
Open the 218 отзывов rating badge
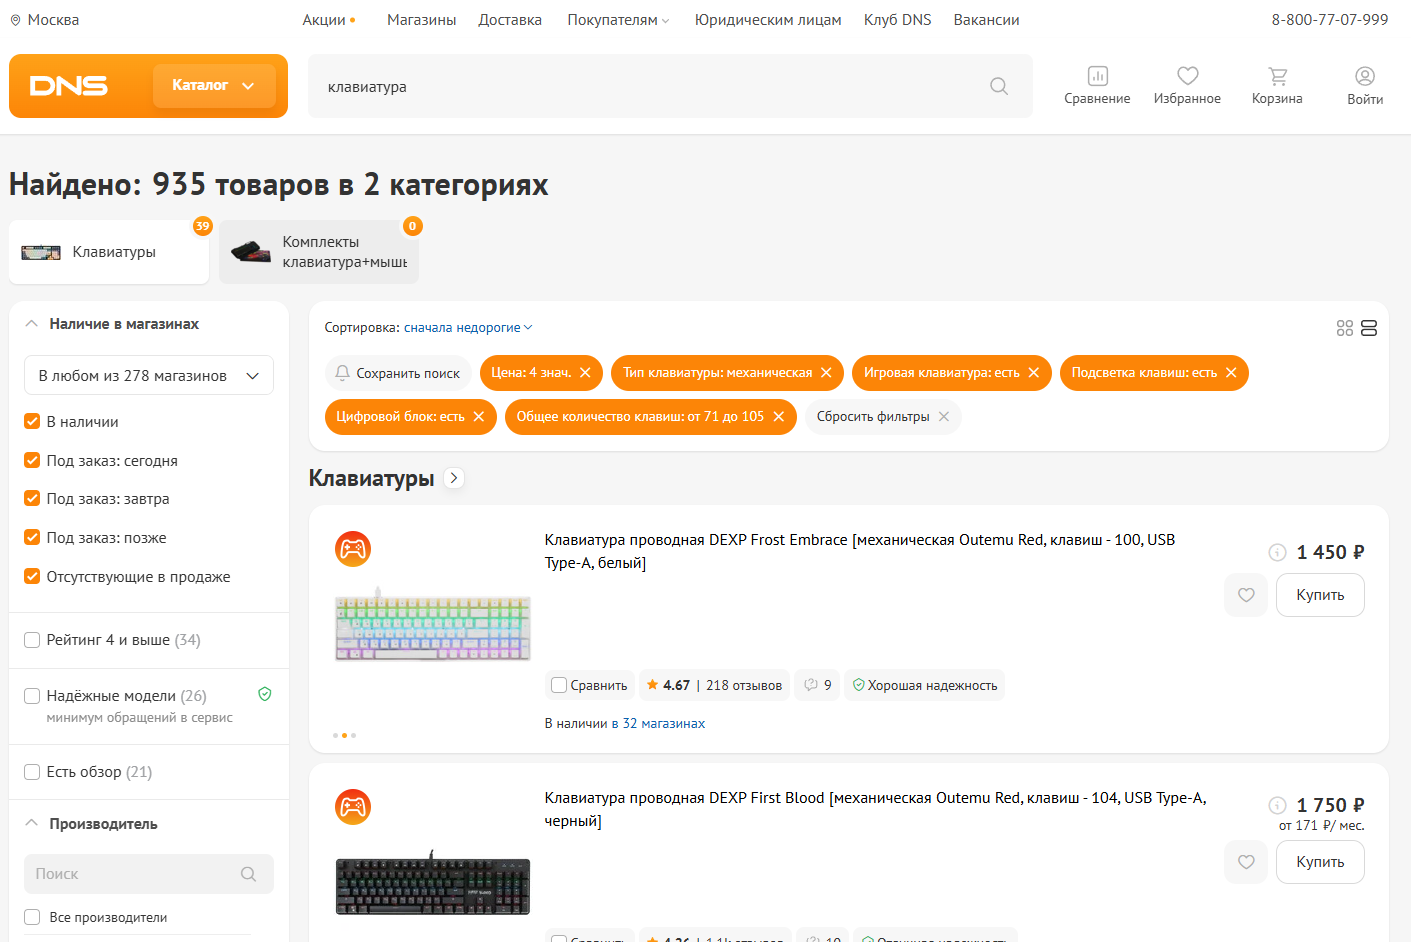[x=714, y=685]
